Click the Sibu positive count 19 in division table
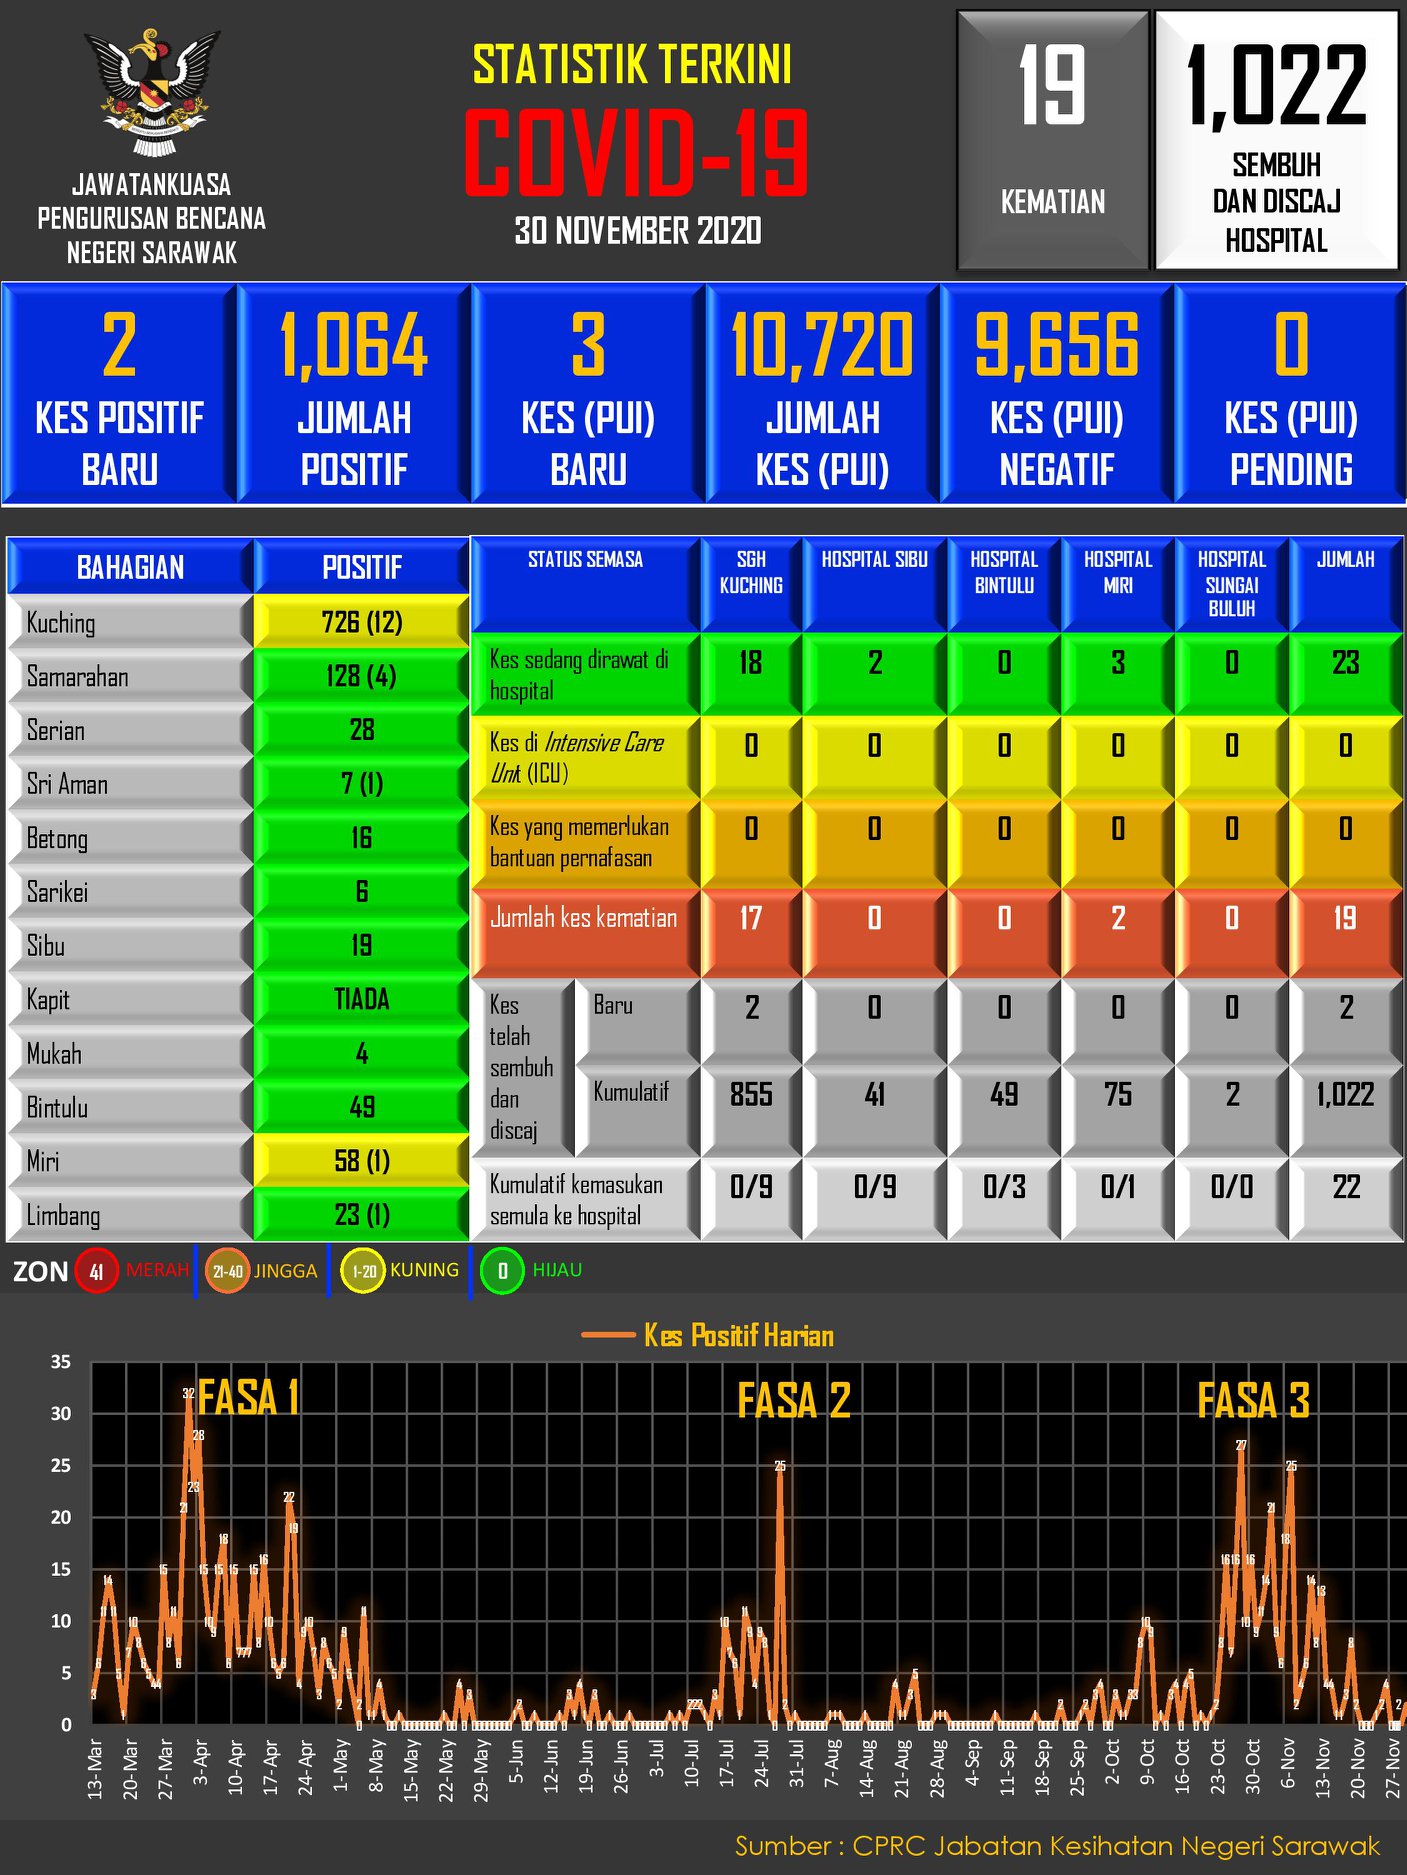 361,946
